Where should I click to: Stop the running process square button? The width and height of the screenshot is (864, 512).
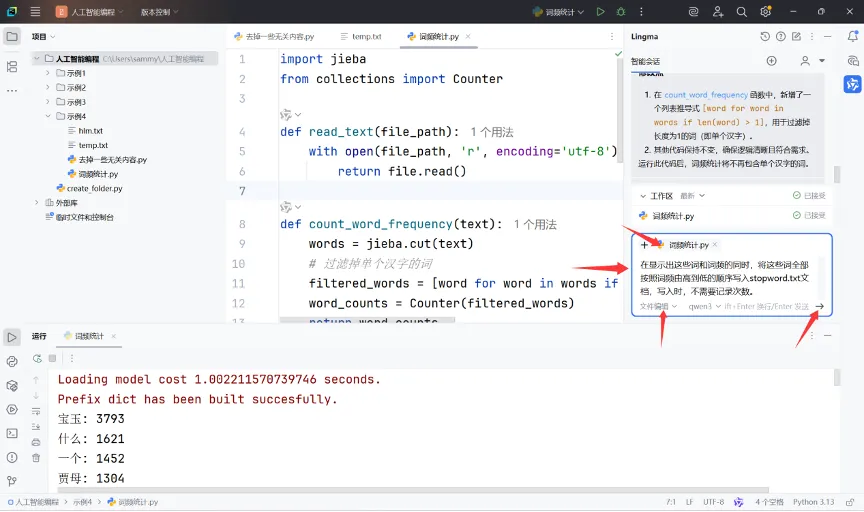pos(52,358)
